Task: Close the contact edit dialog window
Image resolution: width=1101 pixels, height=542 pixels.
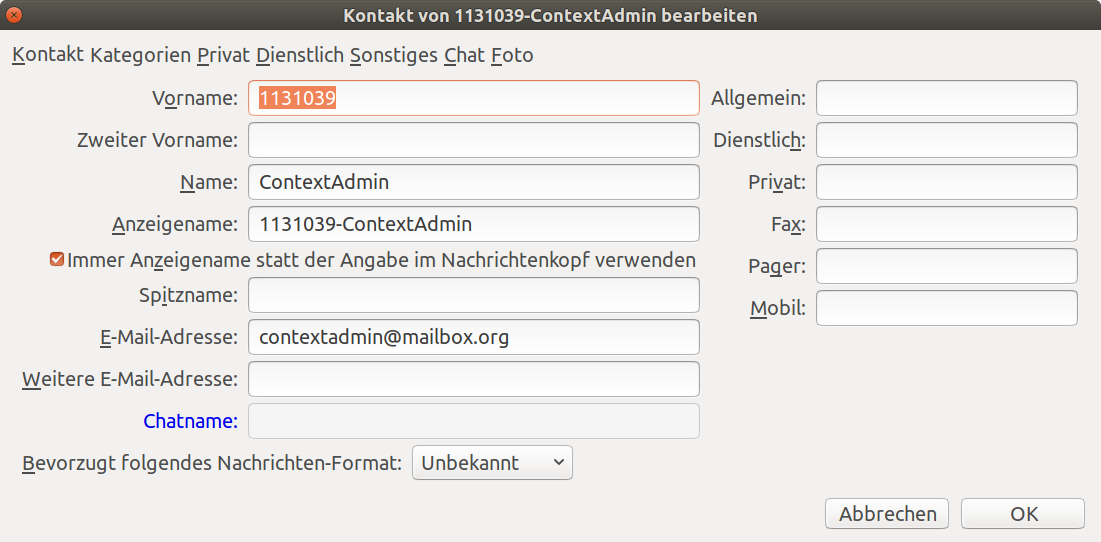Action: pos(14,15)
